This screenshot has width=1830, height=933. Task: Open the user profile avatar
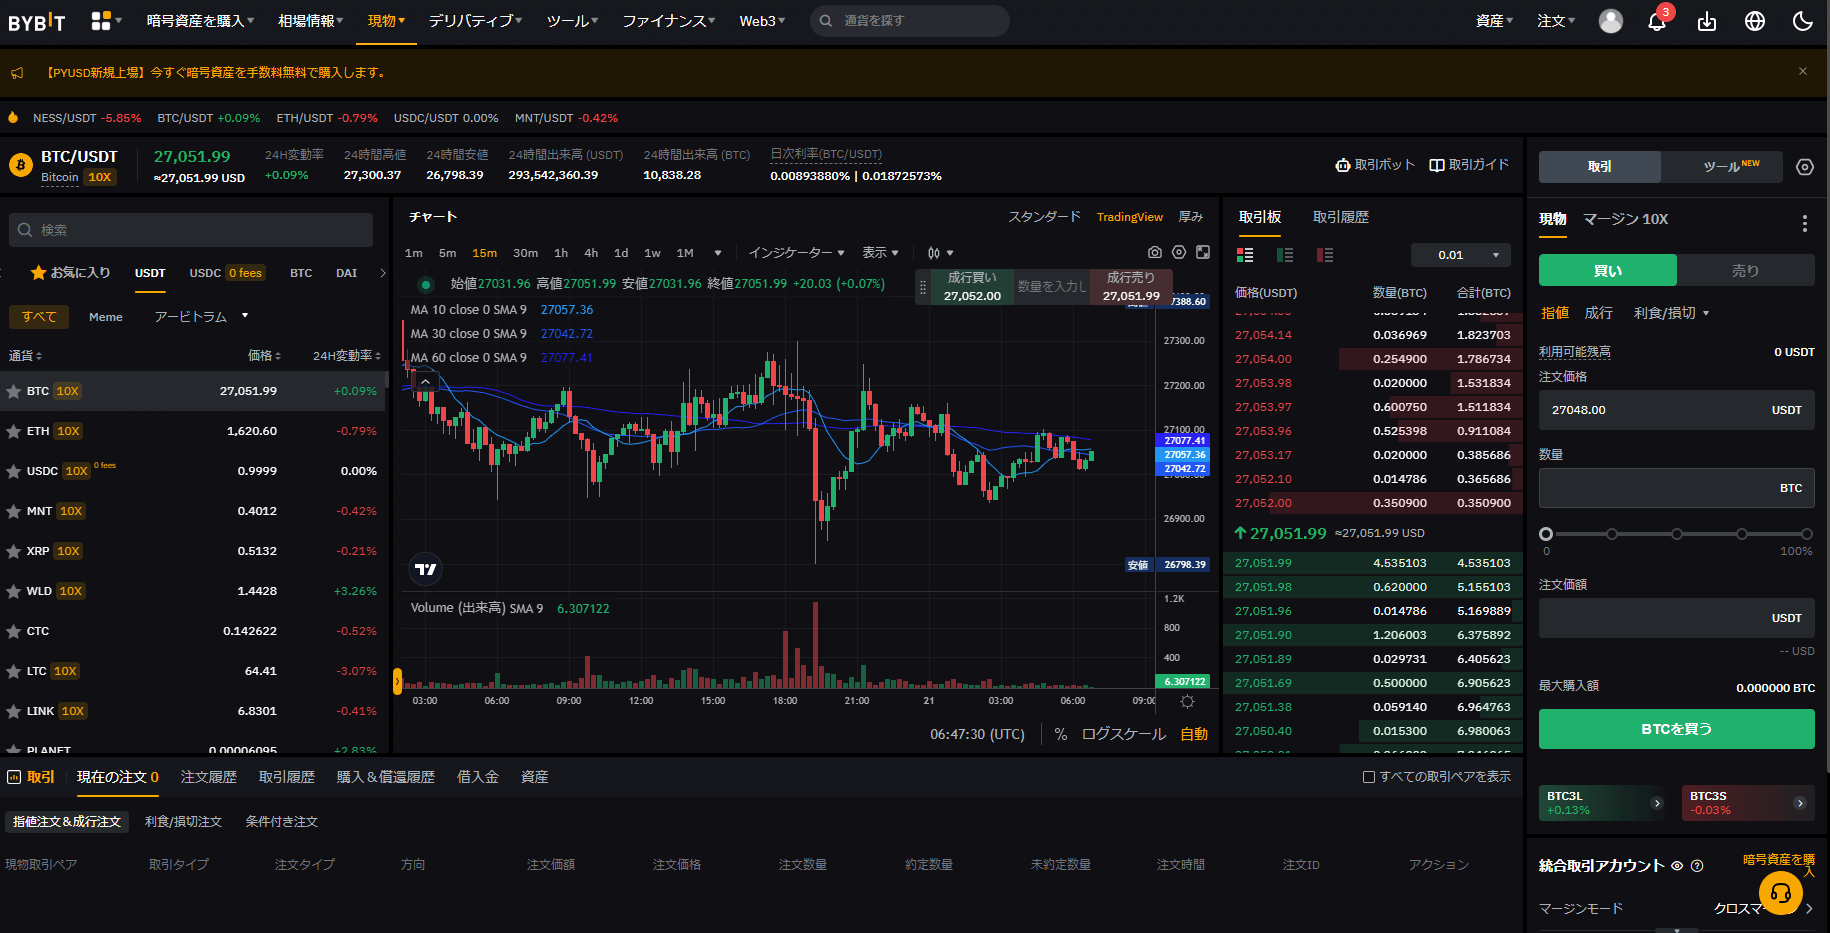pyautogui.click(x=1610, y=21)
